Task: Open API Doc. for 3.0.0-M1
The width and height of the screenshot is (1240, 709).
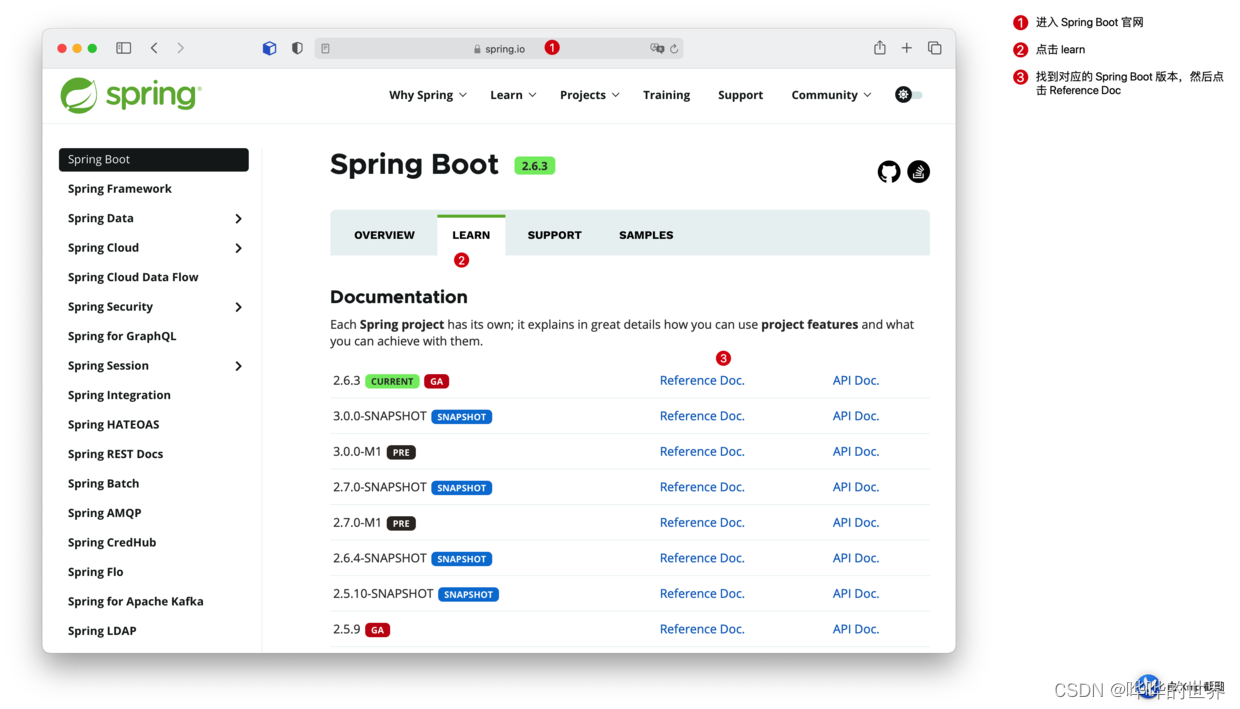Action: coord(856,451)
